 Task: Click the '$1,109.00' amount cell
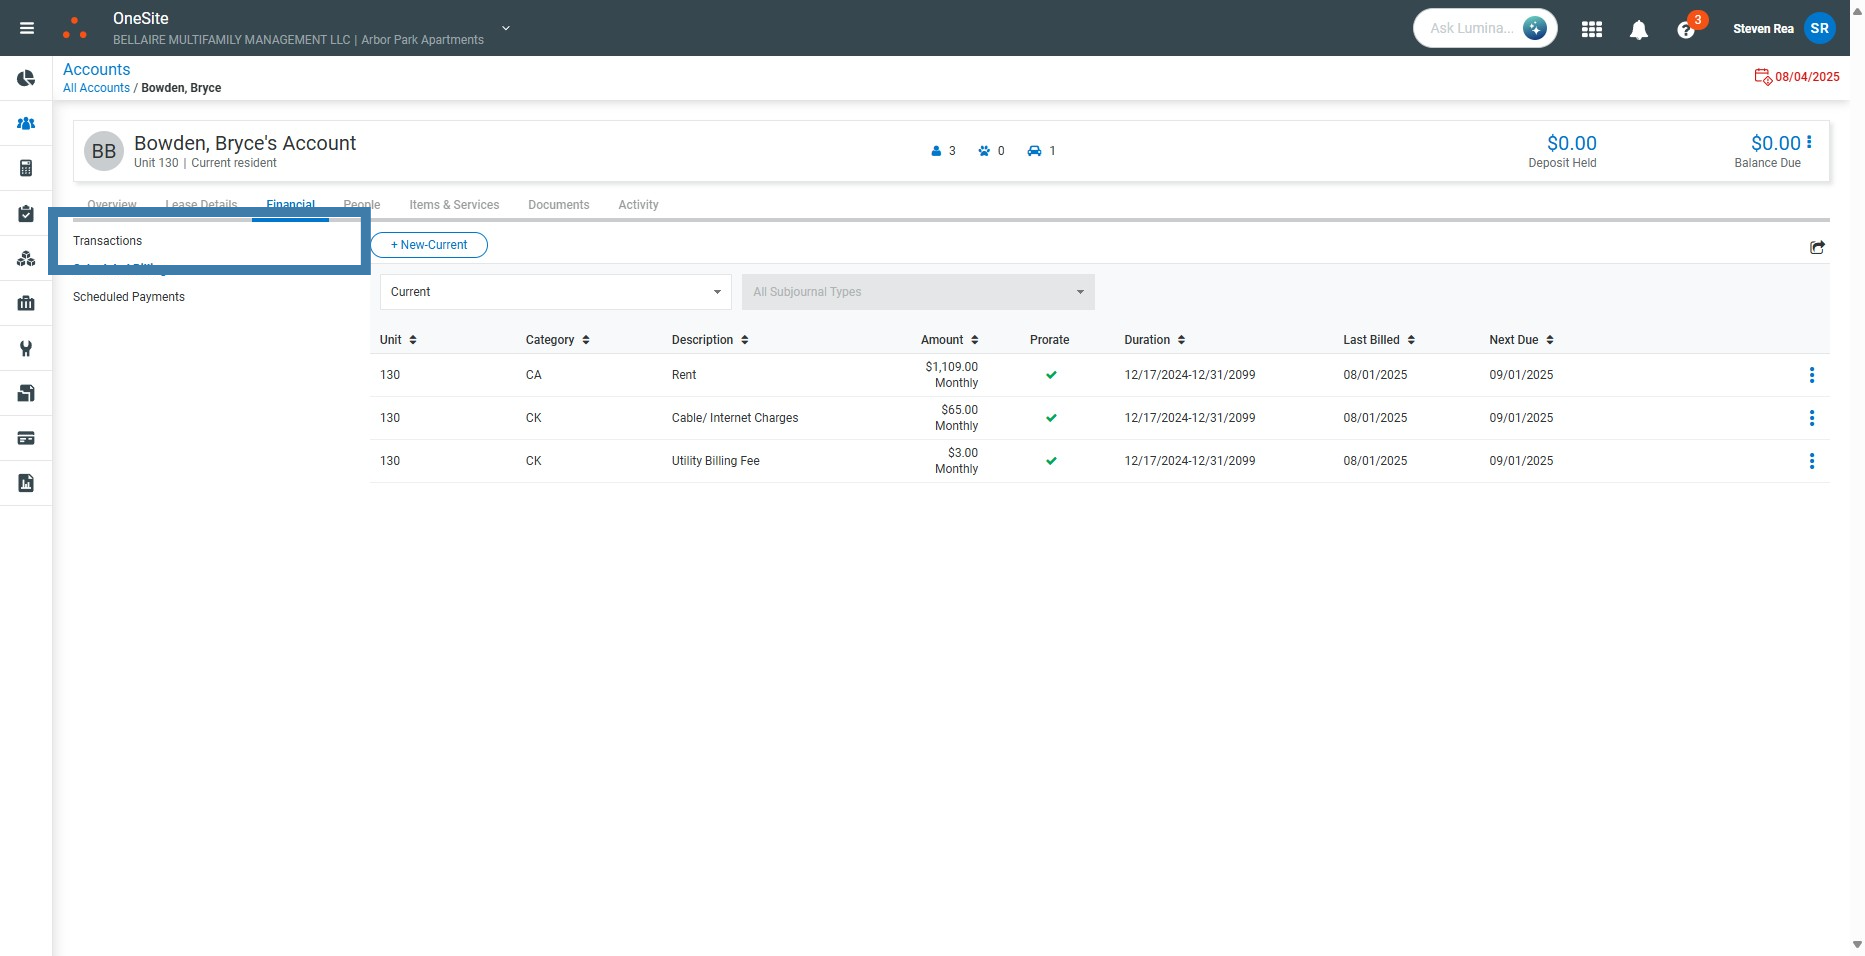(951, 367)
